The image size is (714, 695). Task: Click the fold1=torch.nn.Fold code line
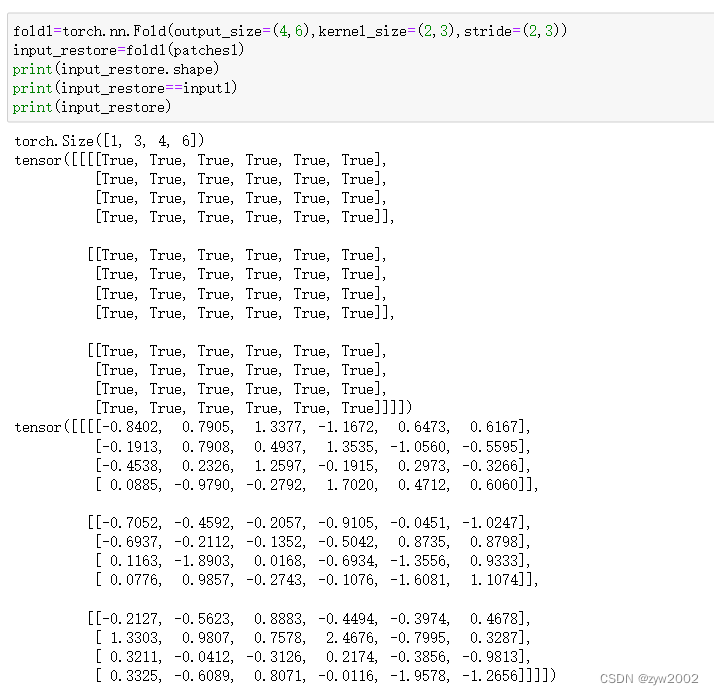(x=290, y=31)
